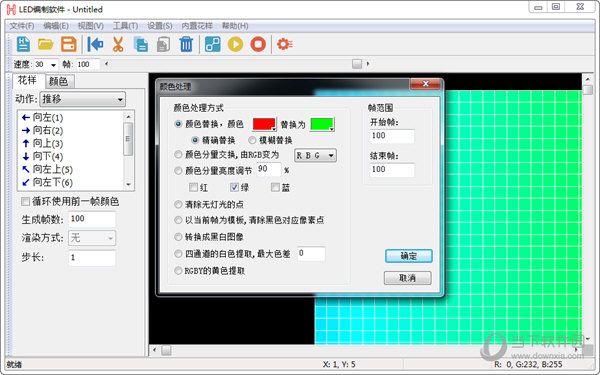The image size is (600, 375).
Task: Delete with the trash can icon
Action: [x=186, y=44]
